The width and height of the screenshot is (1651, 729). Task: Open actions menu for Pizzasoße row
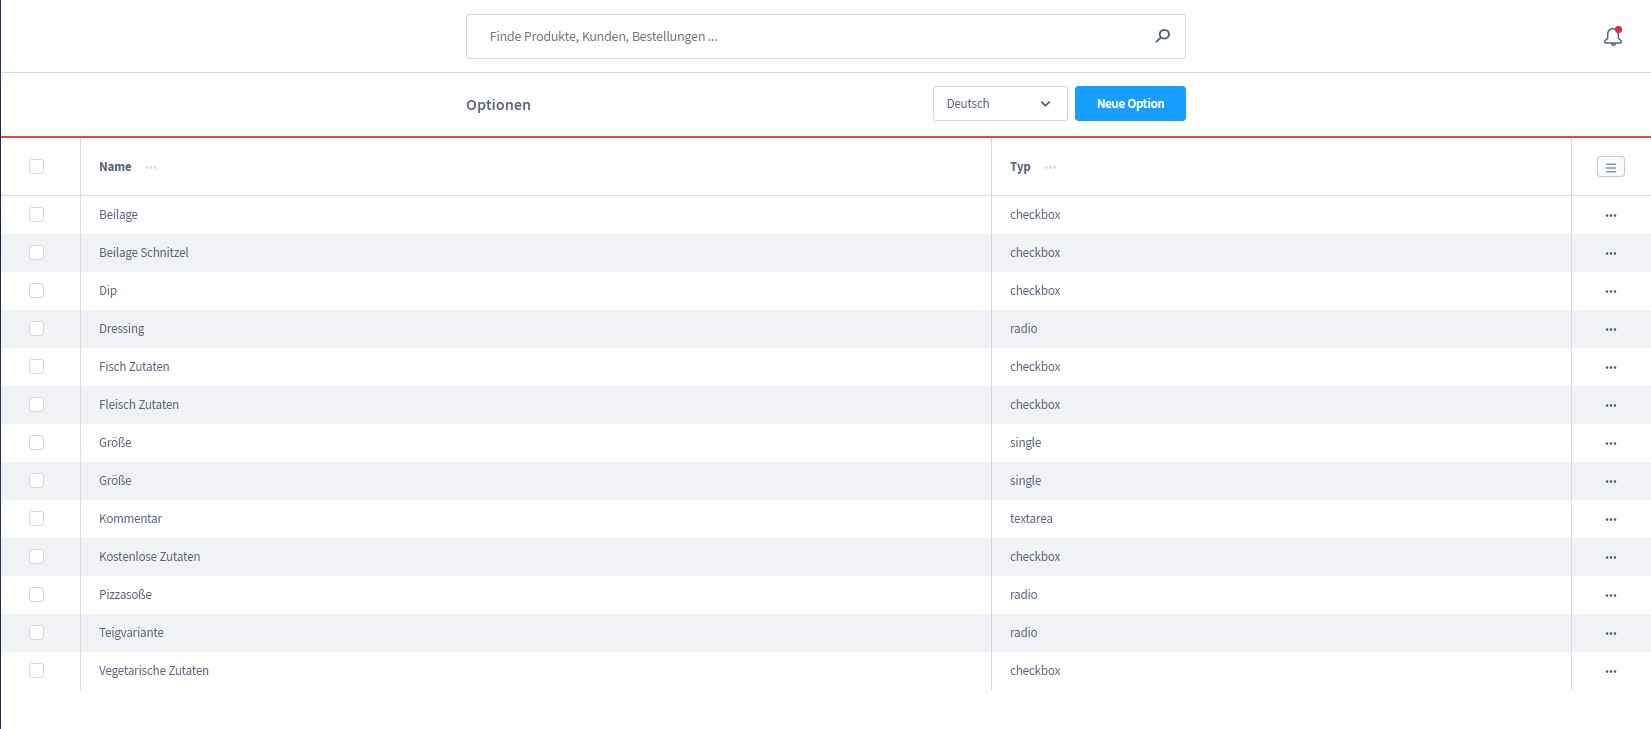1610,595
